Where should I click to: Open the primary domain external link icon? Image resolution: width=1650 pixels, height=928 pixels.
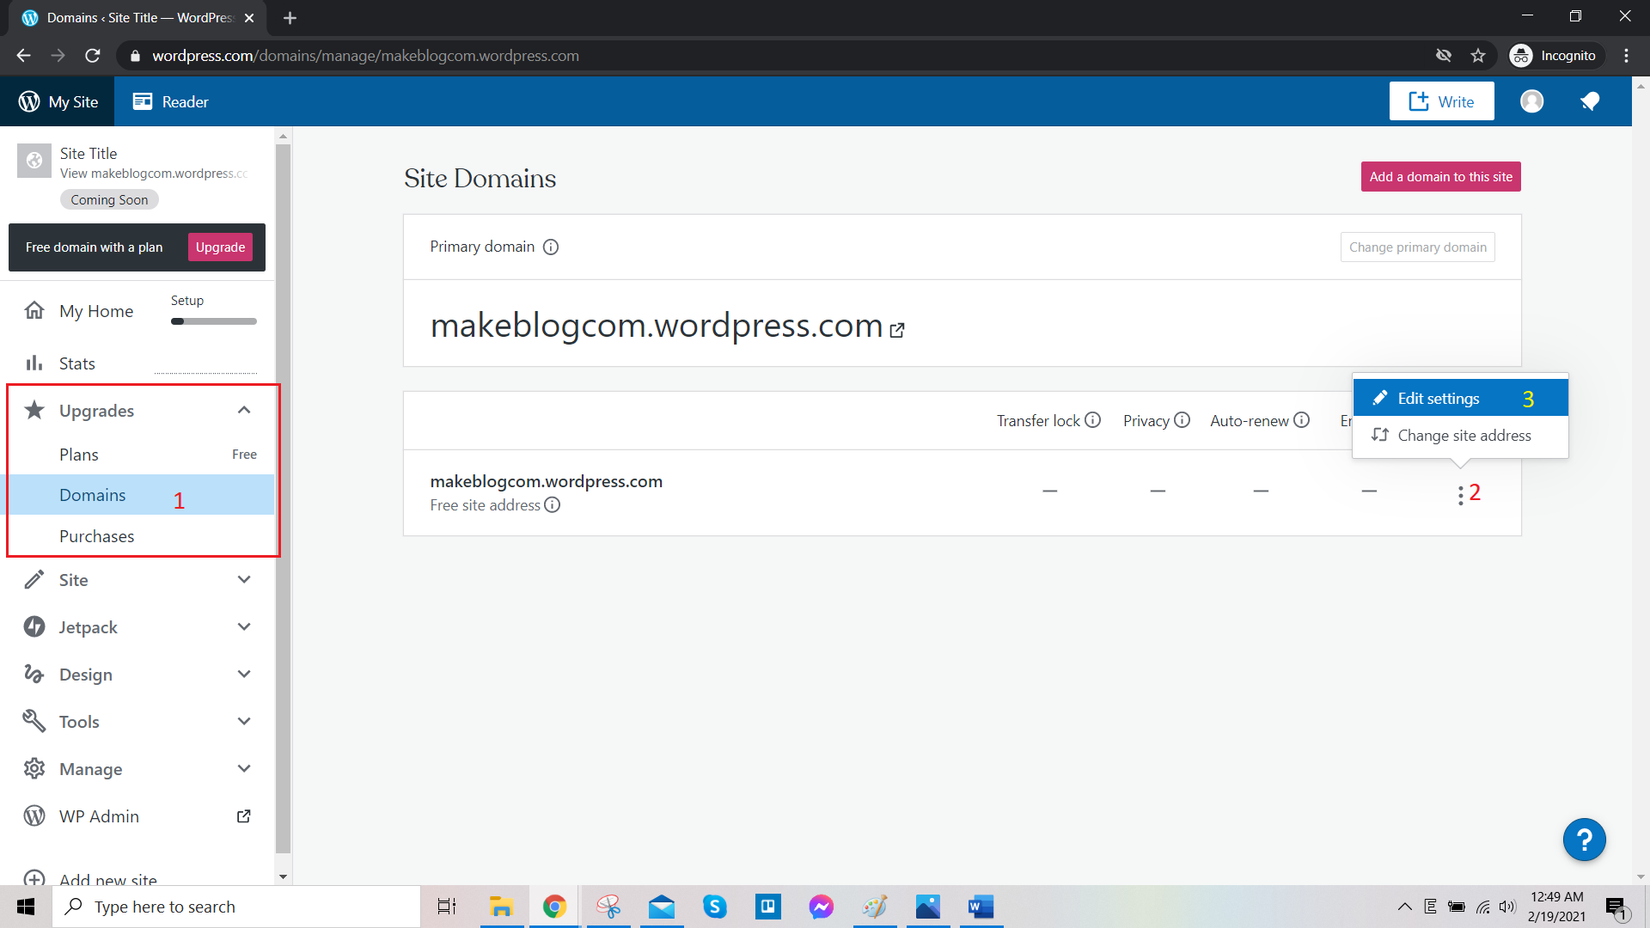tap(897, 330)
